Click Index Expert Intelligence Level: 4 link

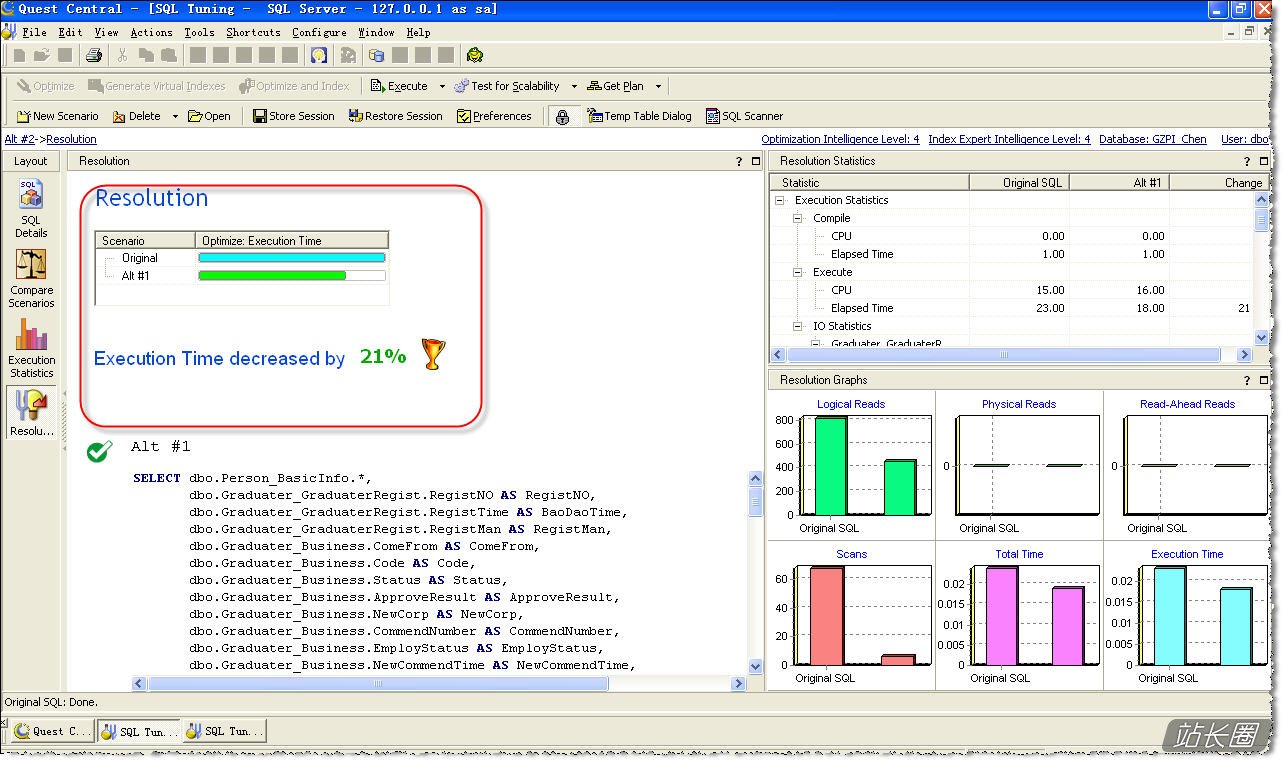1009,139
